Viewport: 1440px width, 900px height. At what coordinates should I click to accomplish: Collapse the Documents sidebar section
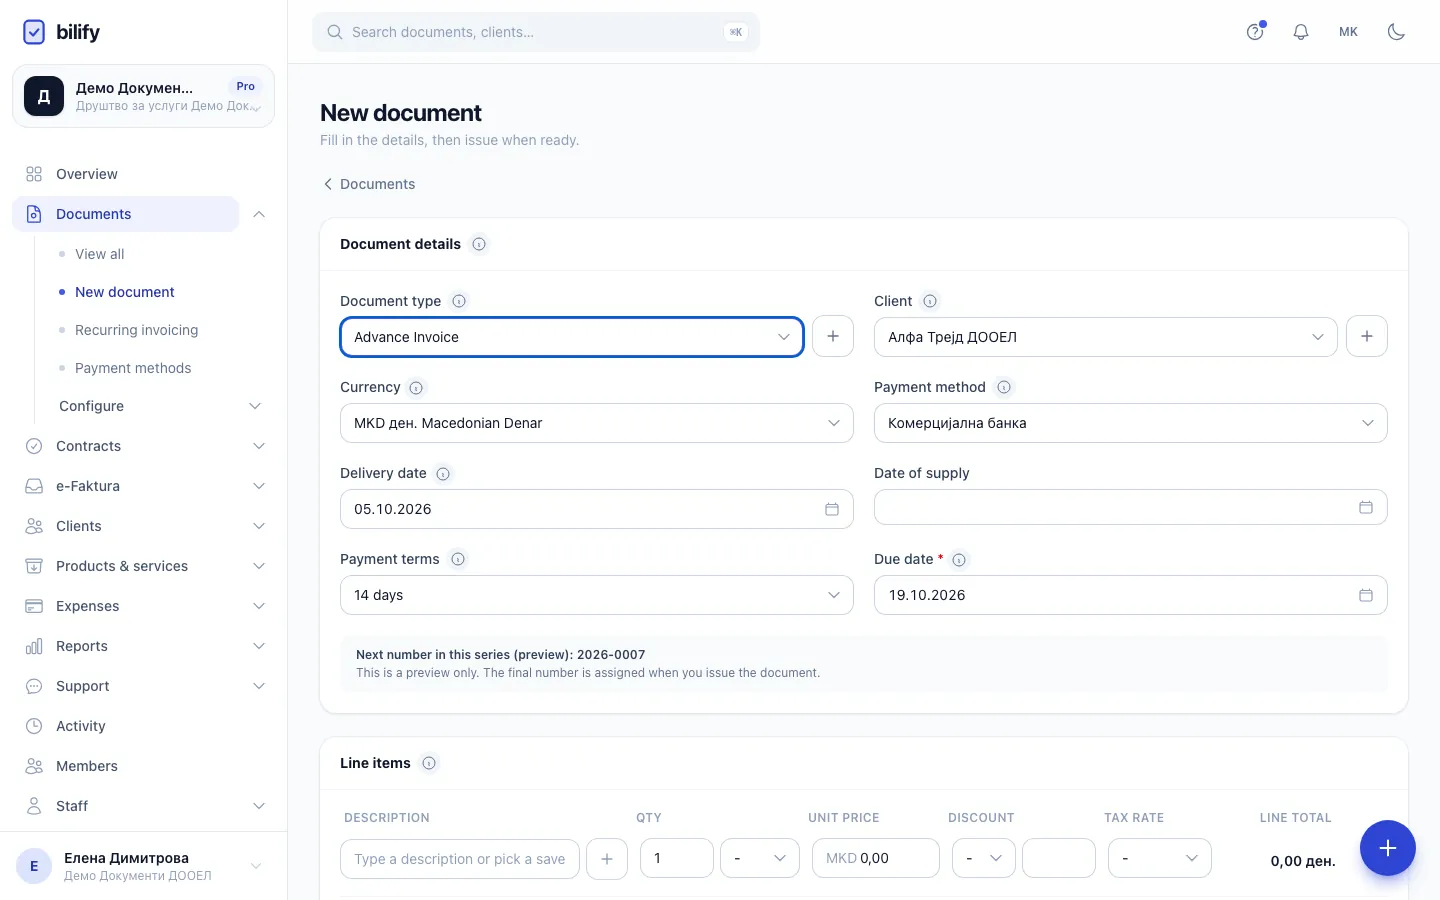click(x=259, y=214)
